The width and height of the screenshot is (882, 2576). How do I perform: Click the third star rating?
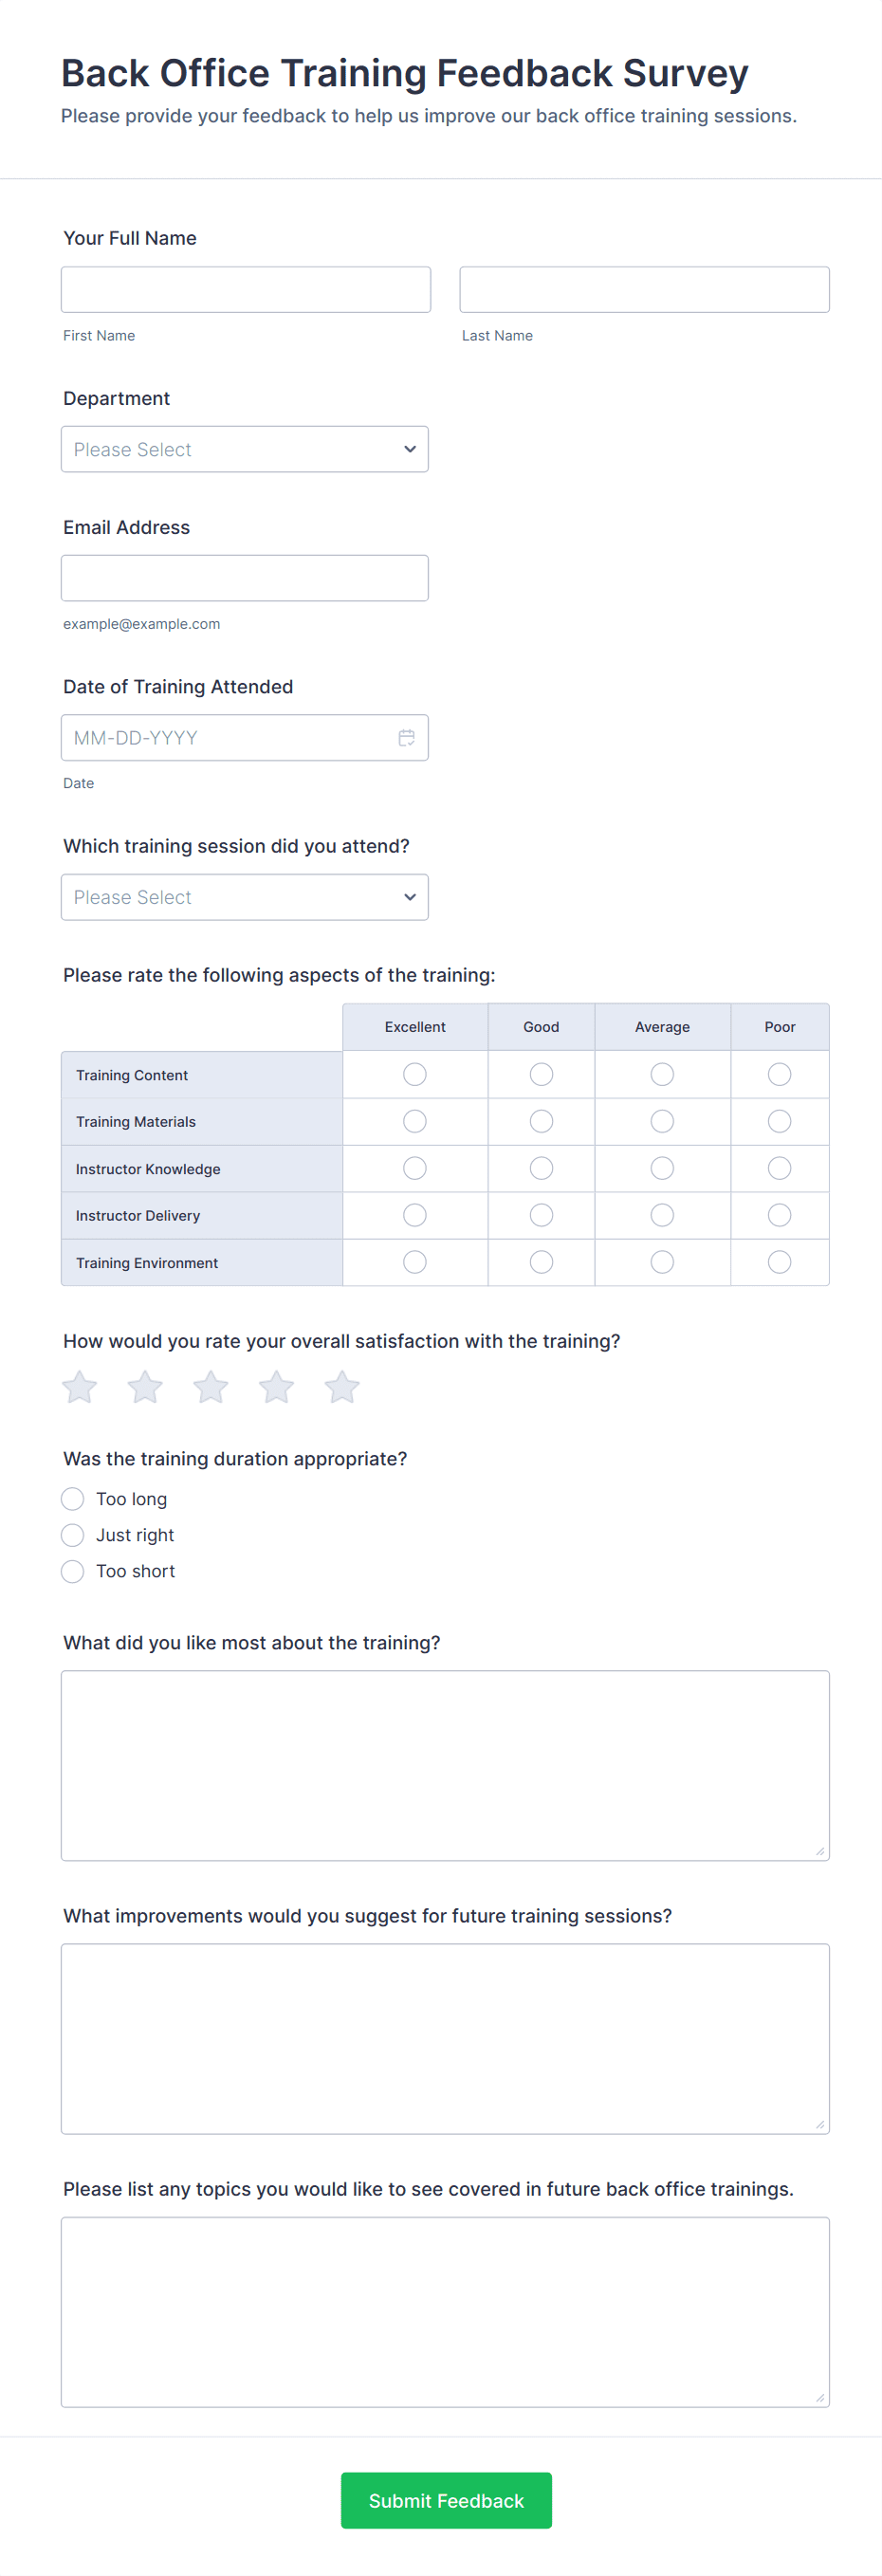211,1387
